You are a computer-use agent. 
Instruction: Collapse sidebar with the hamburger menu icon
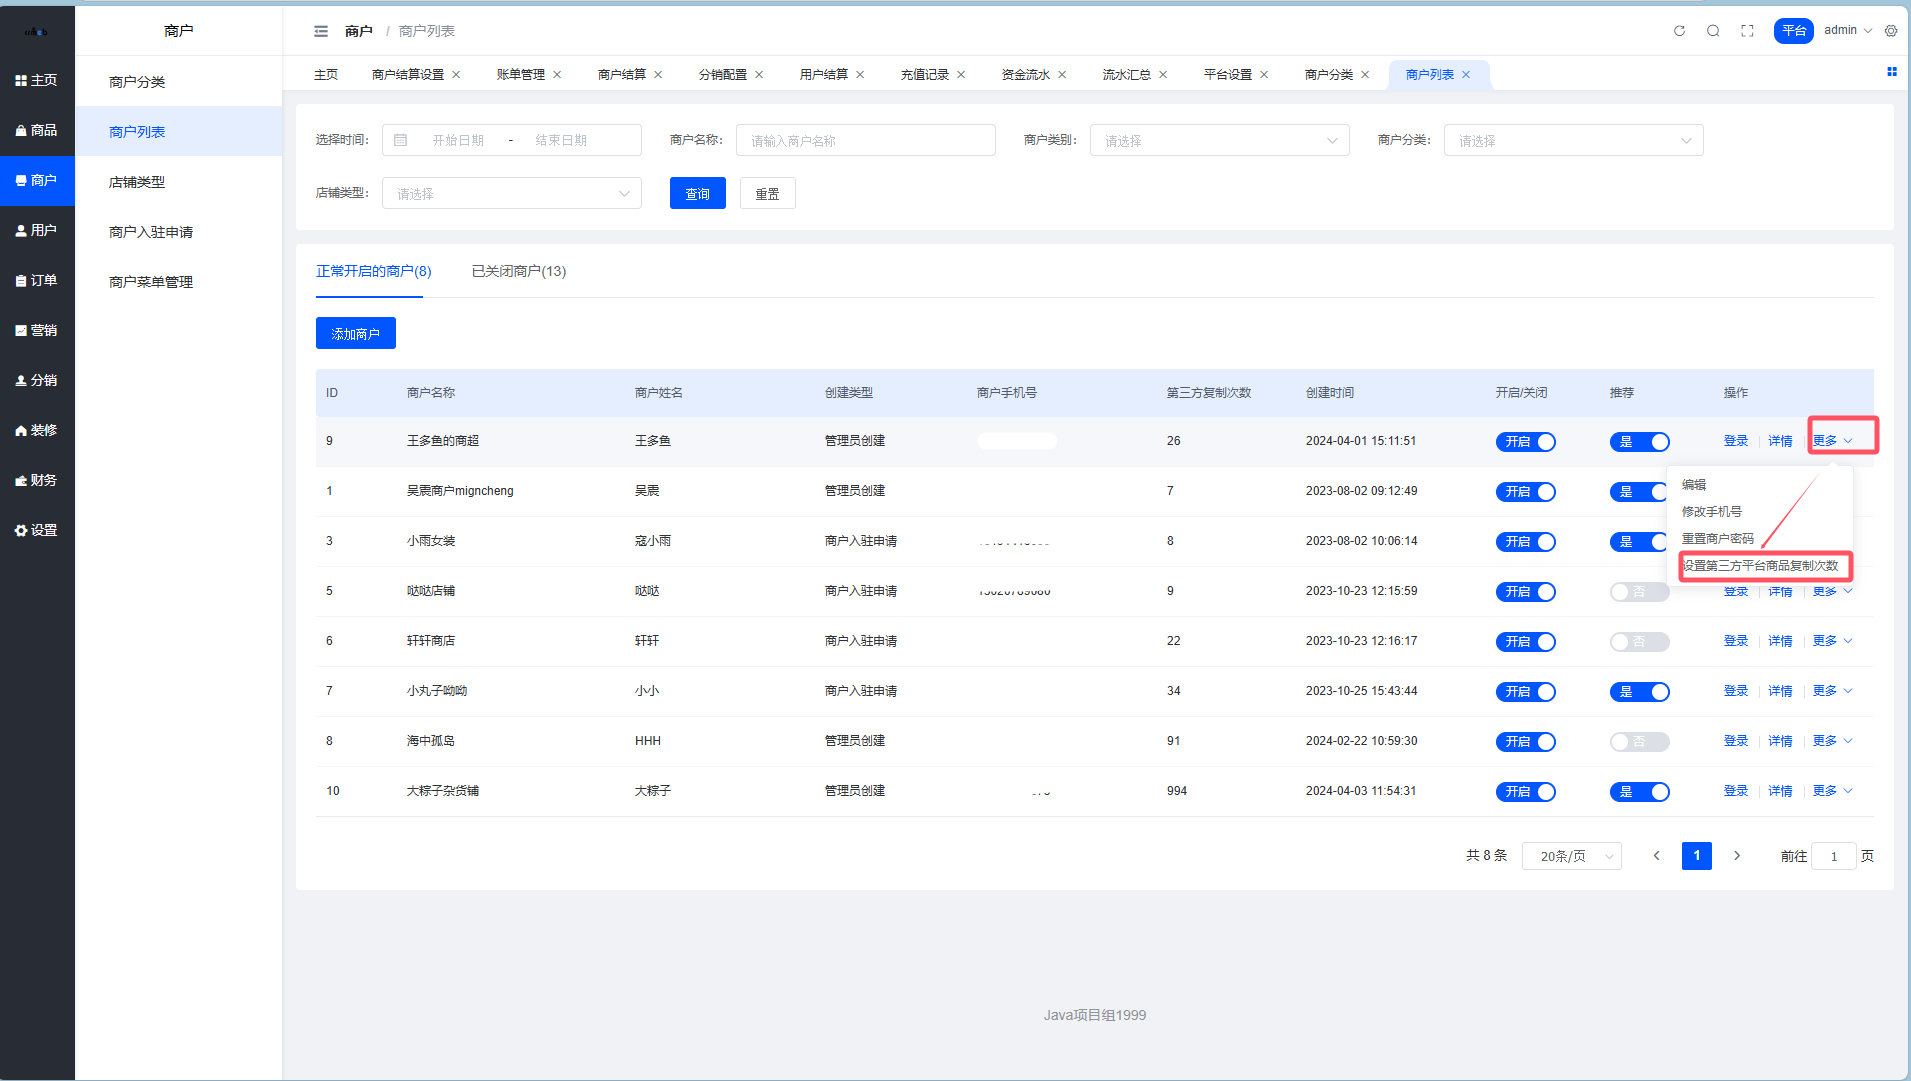[x=321, y=31]
